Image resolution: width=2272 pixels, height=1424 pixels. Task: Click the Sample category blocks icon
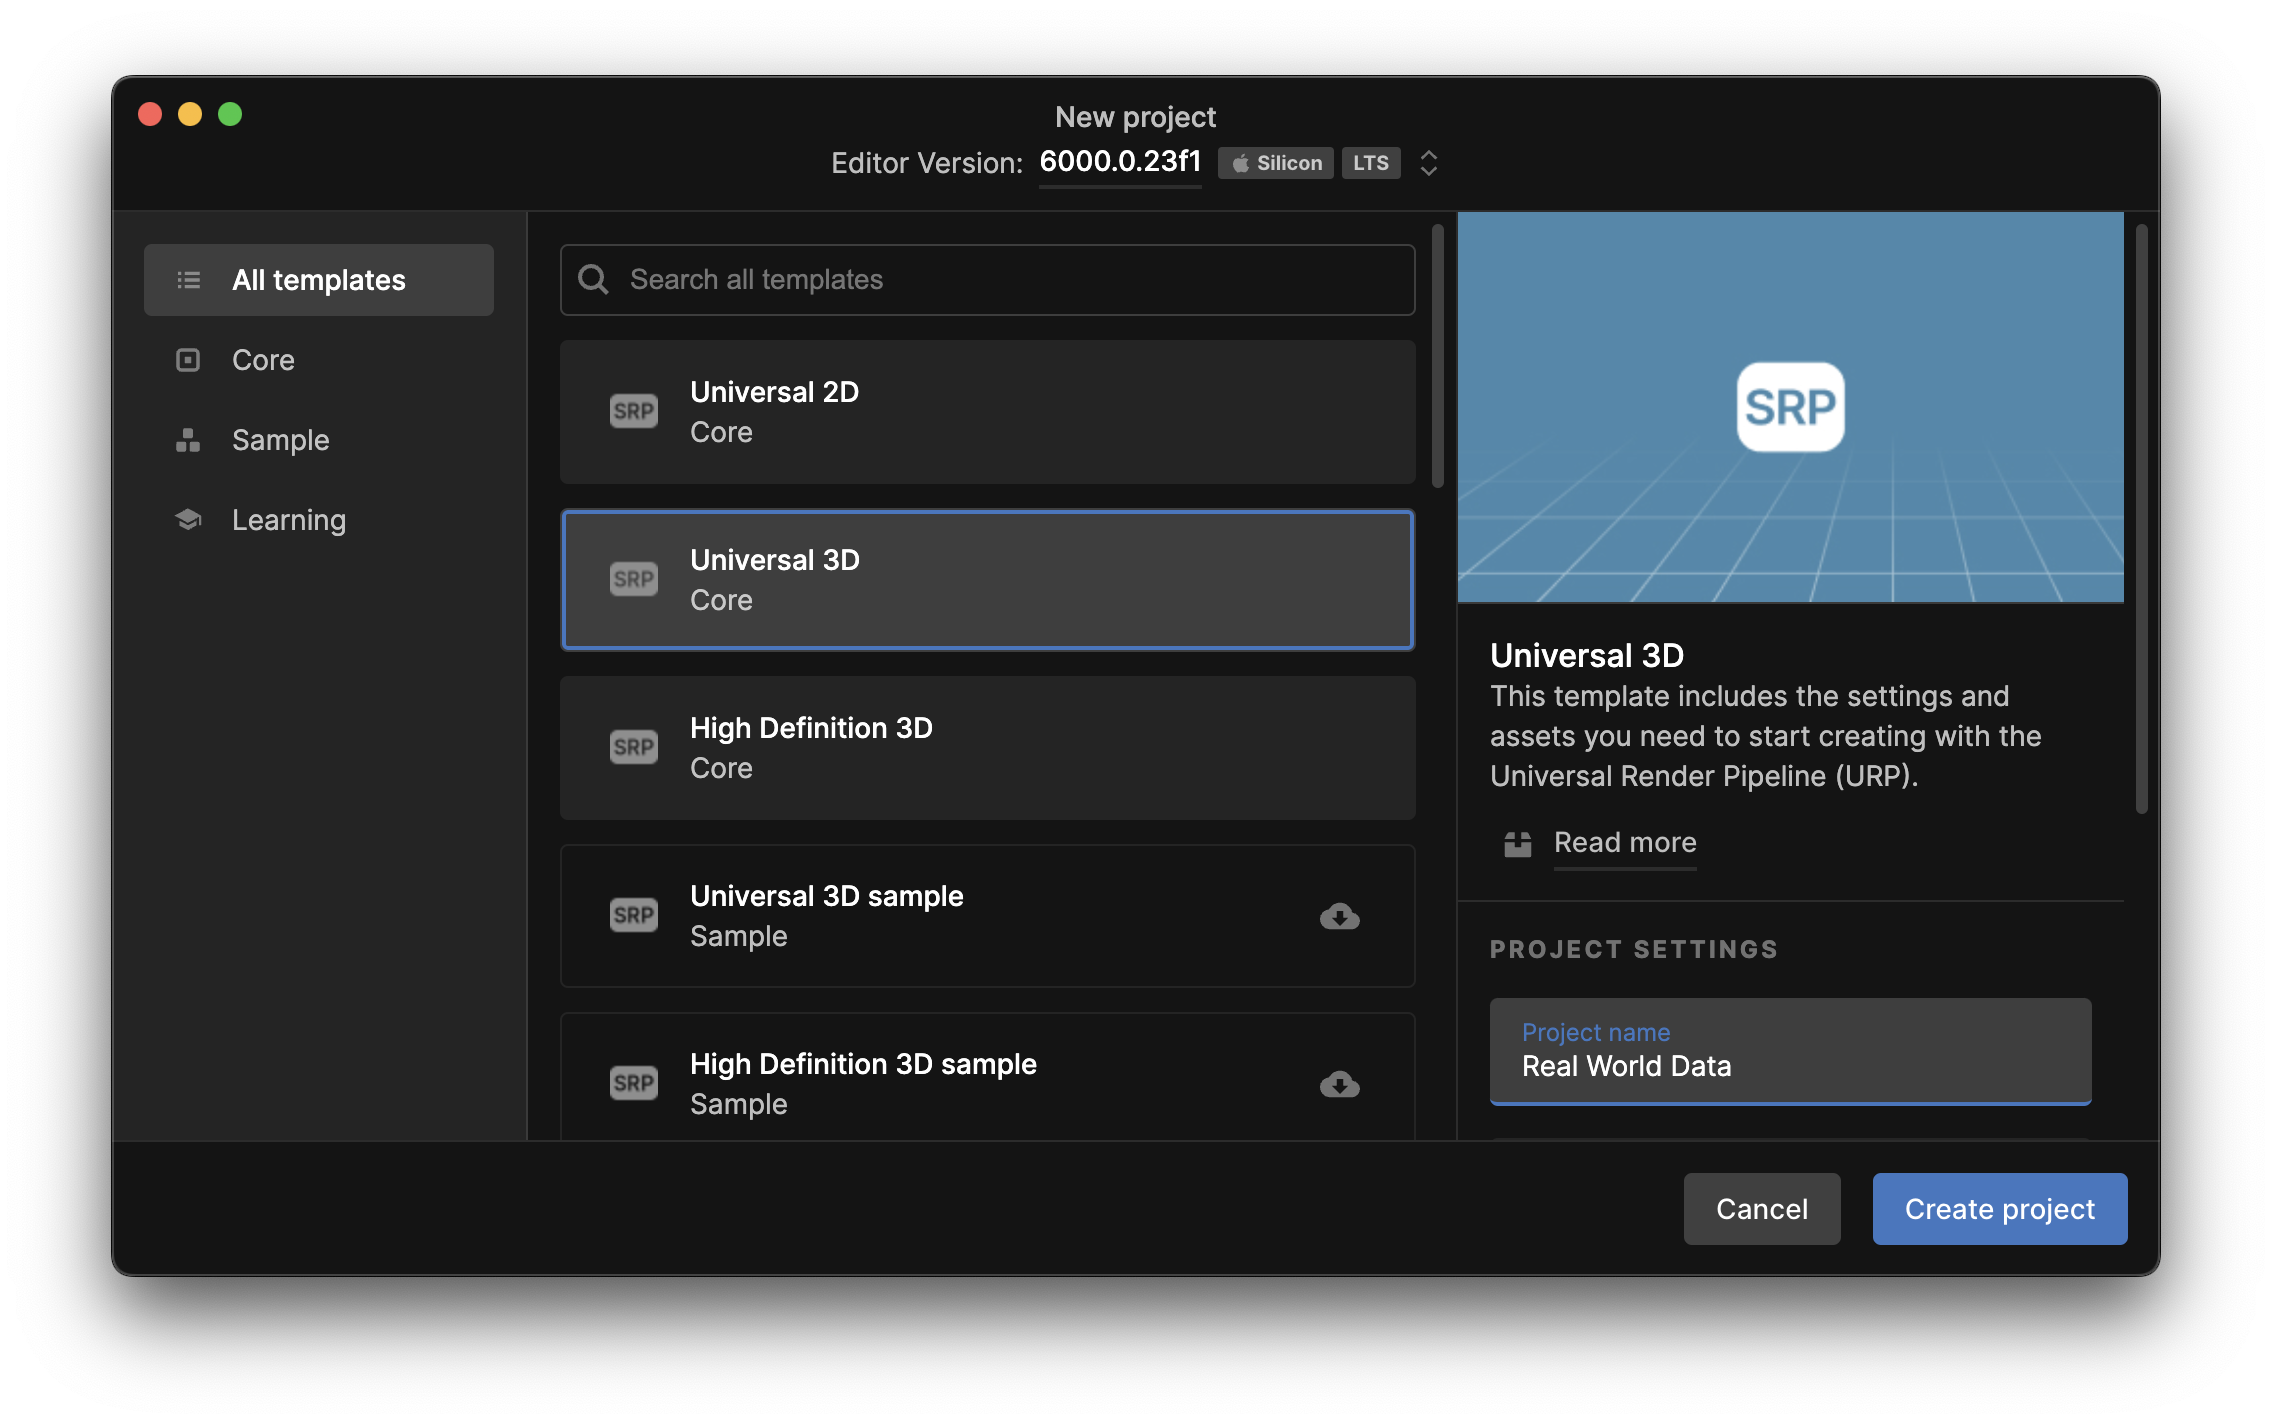click(188, 440)
